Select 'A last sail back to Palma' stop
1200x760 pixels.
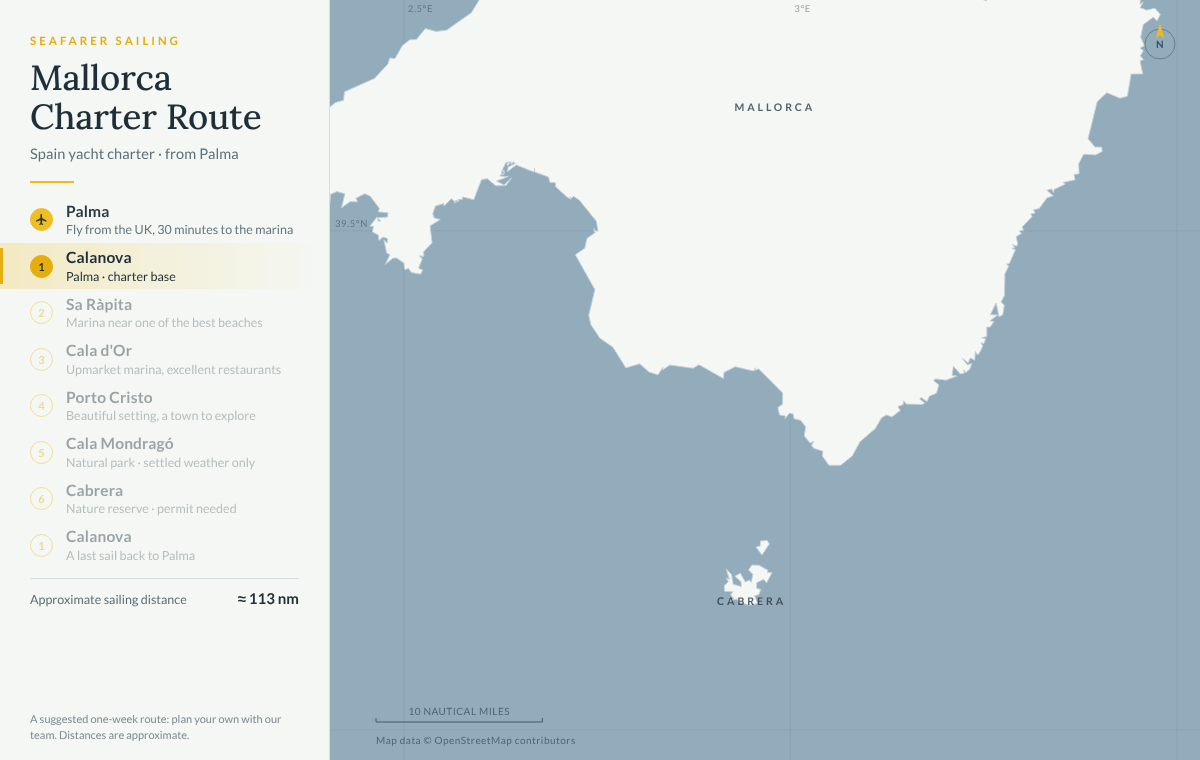[x=164, y=545]
